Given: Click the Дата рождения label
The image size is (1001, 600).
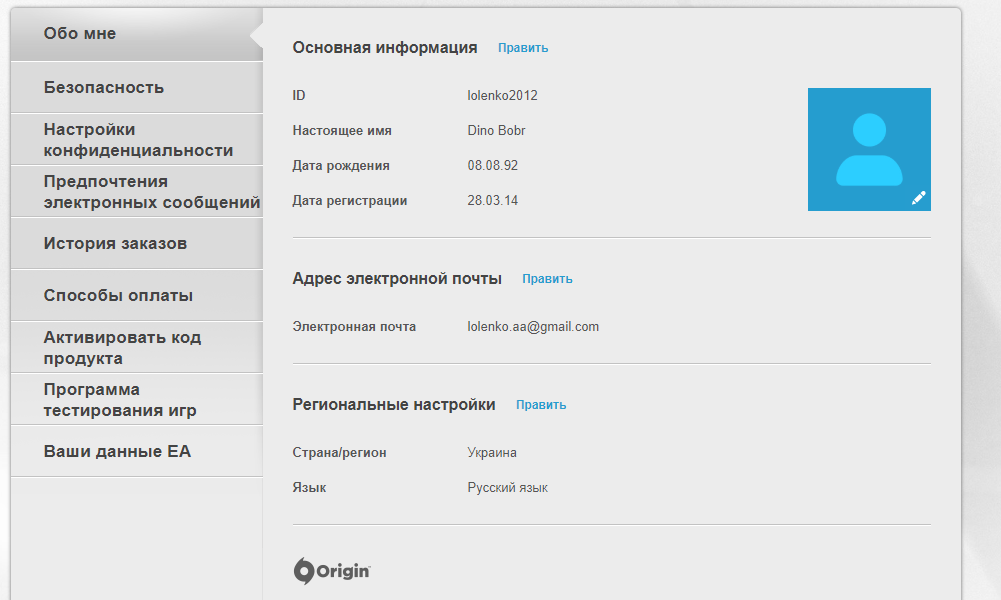Looking at the screenshot, I should (x=341, y=166).
